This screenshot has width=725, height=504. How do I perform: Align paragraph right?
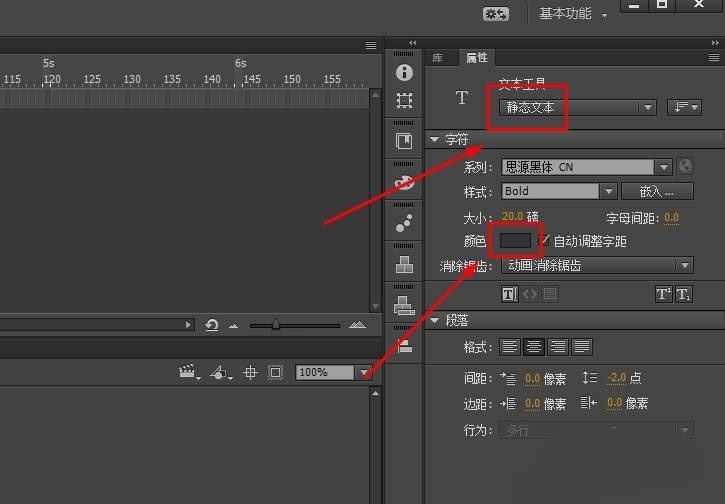click(x=557, y=346)
